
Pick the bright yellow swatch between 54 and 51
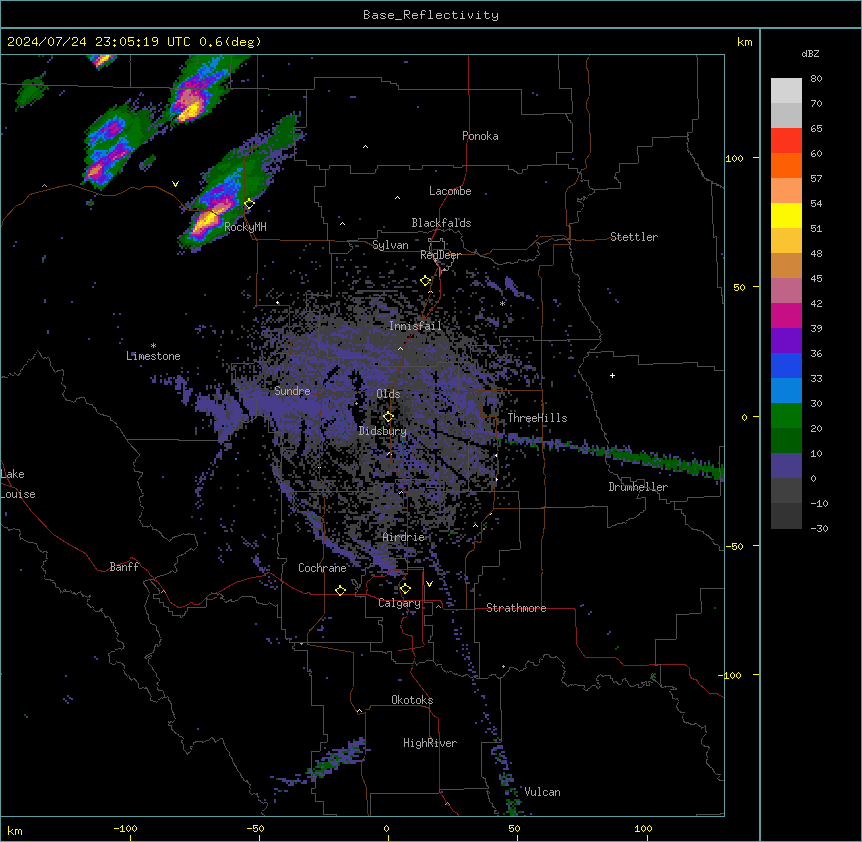(786, 216)
